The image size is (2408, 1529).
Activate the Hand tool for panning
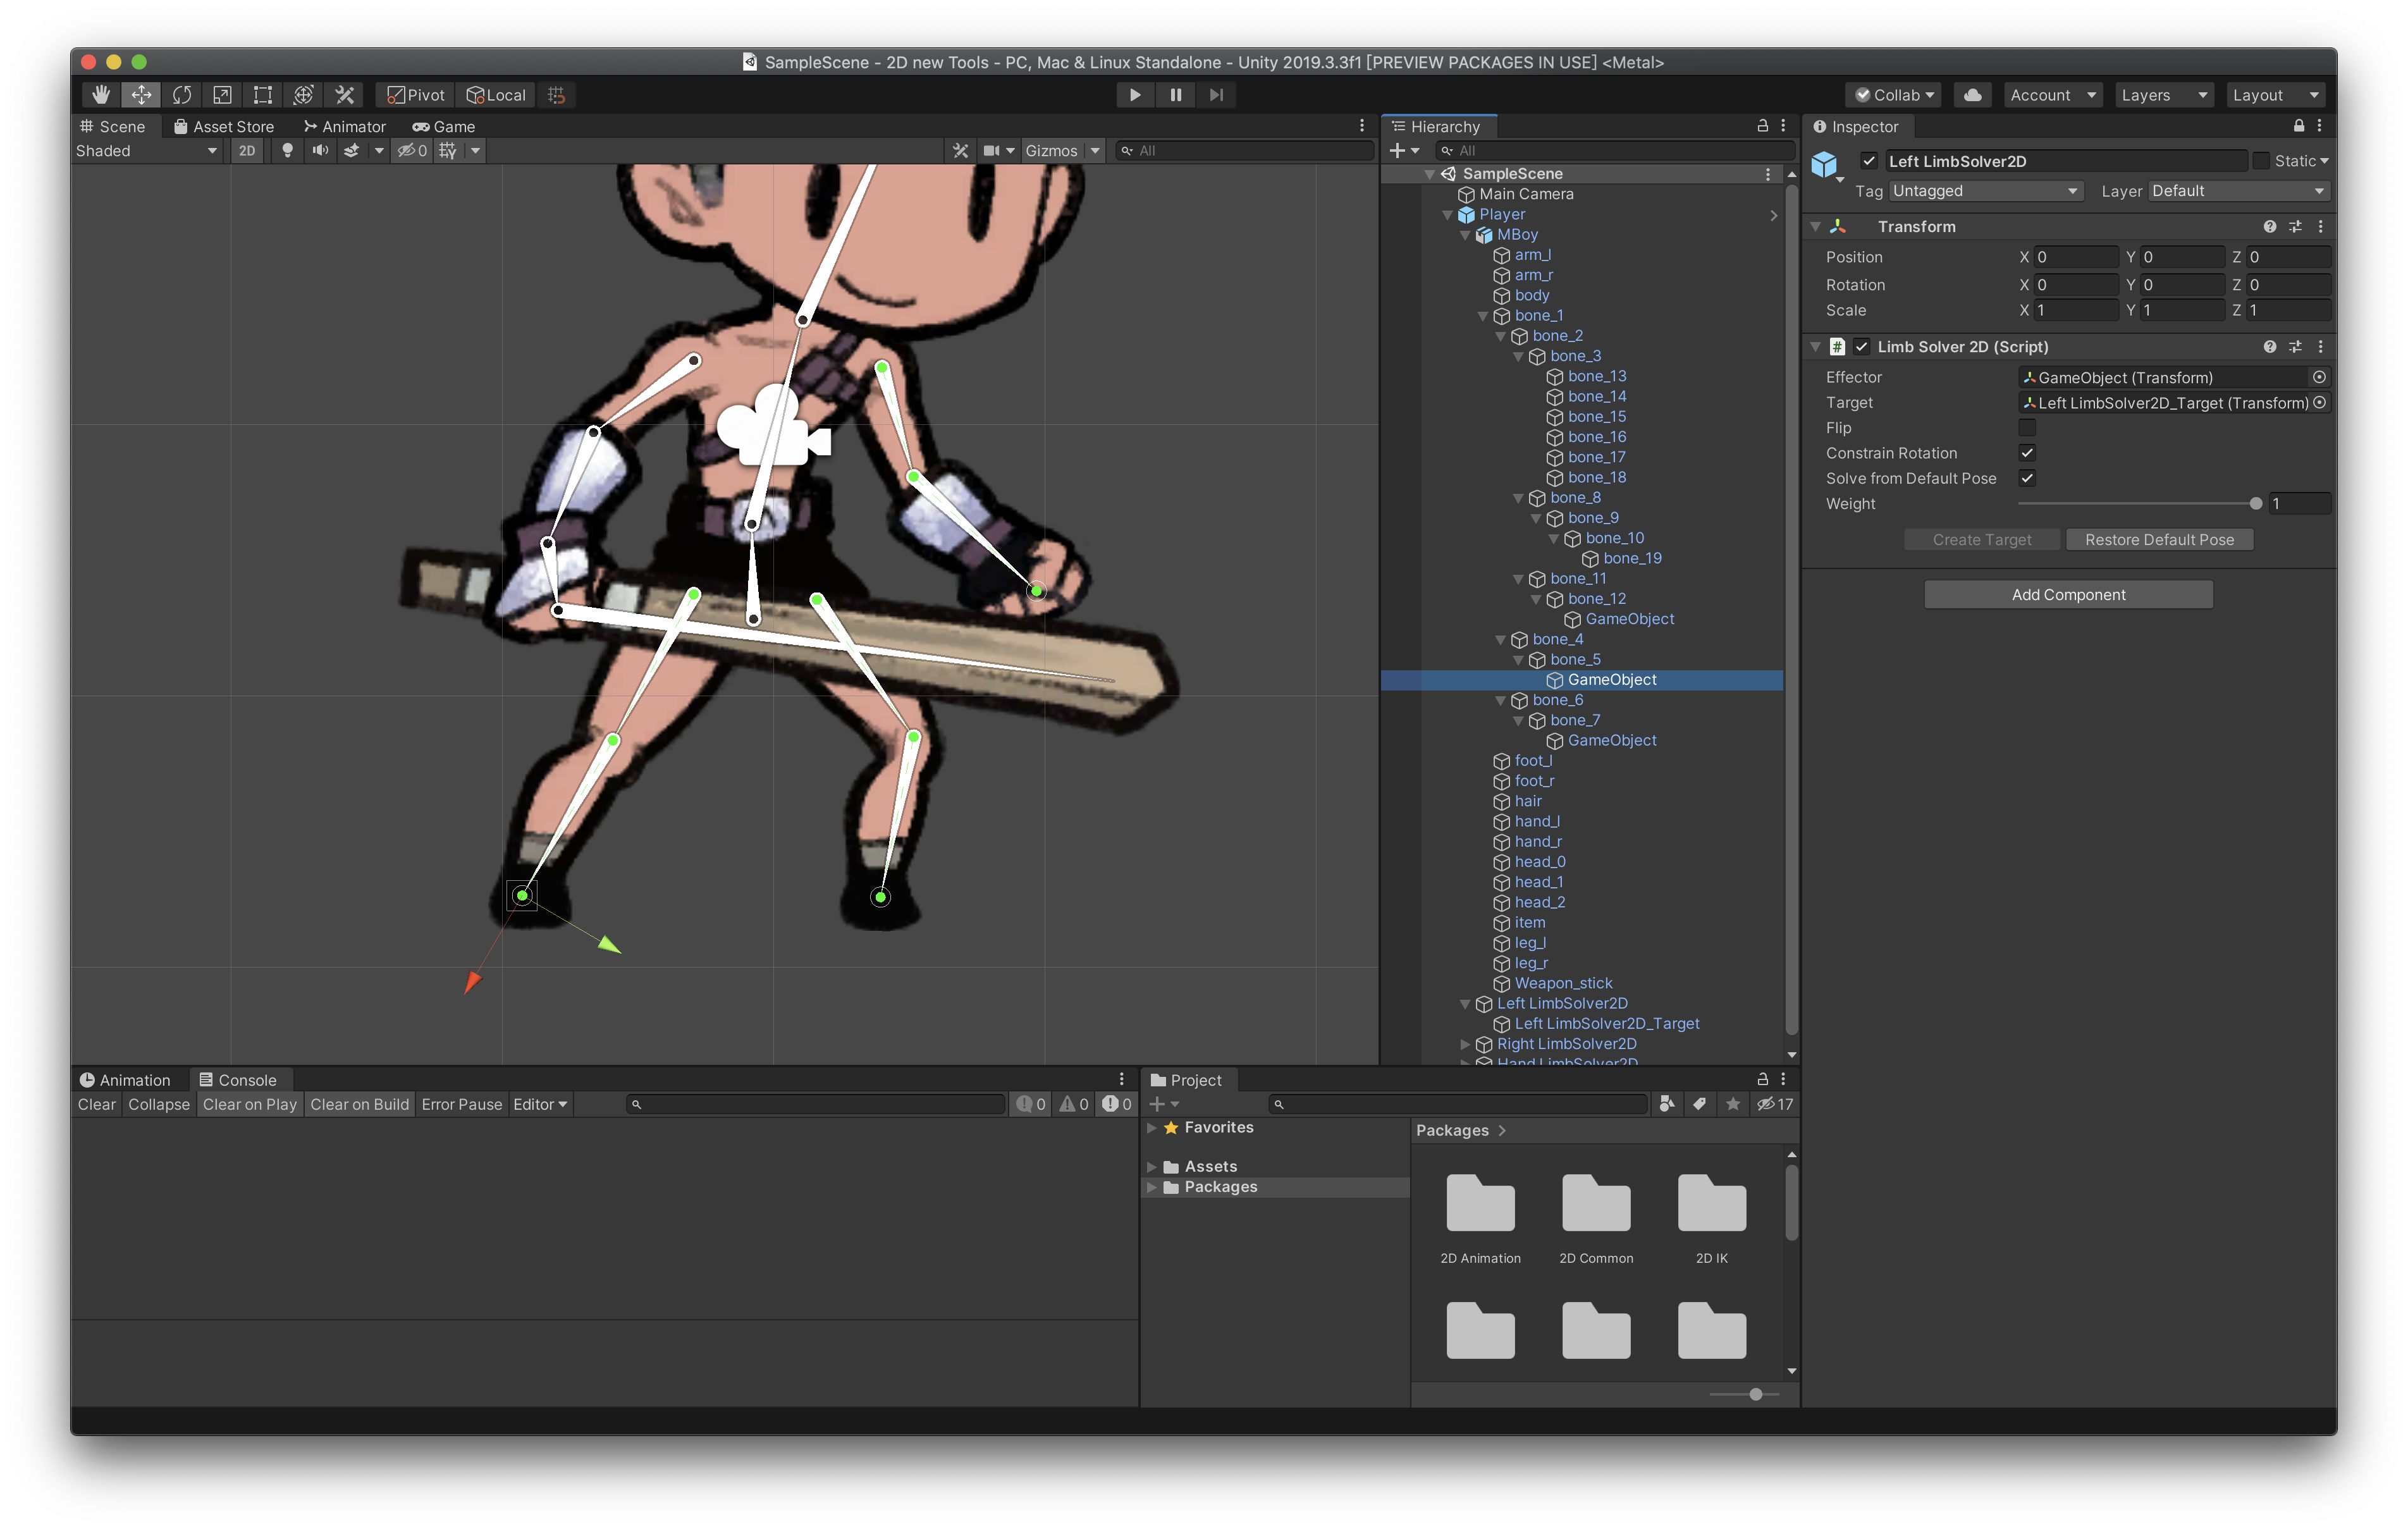click(x=100, y=94)
